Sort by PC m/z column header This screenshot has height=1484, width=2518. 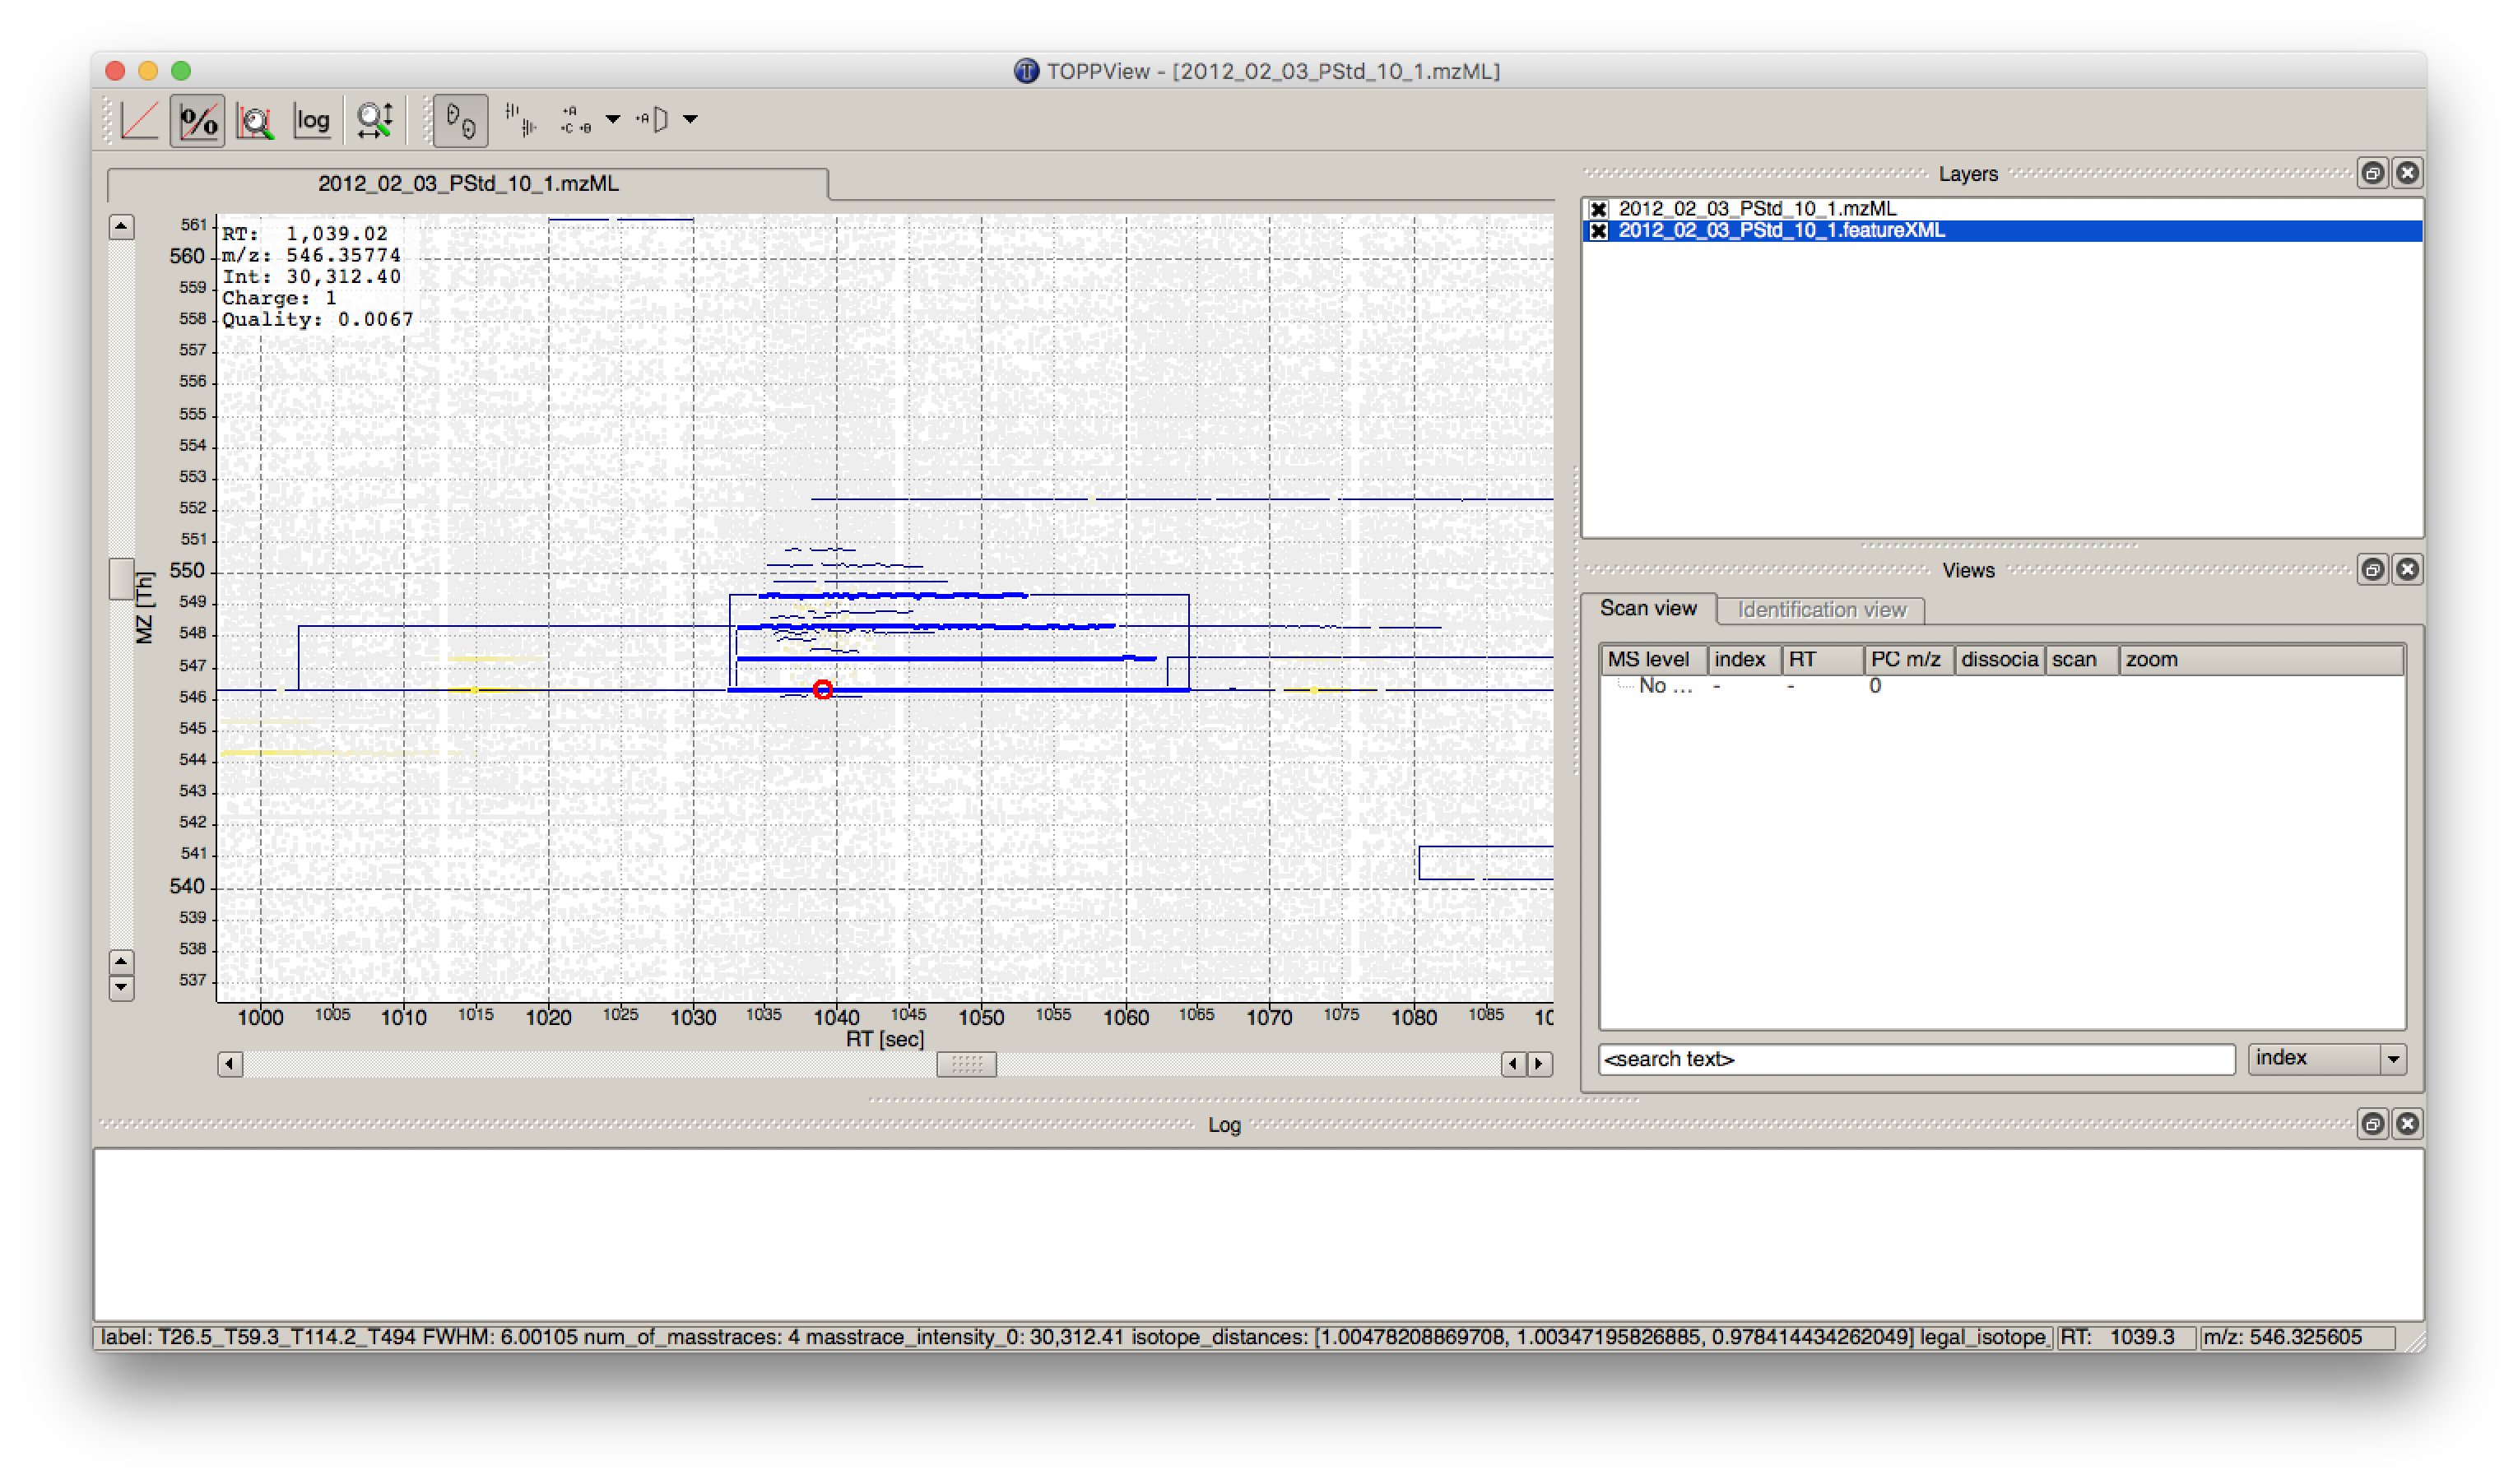tap(1908, 660)
